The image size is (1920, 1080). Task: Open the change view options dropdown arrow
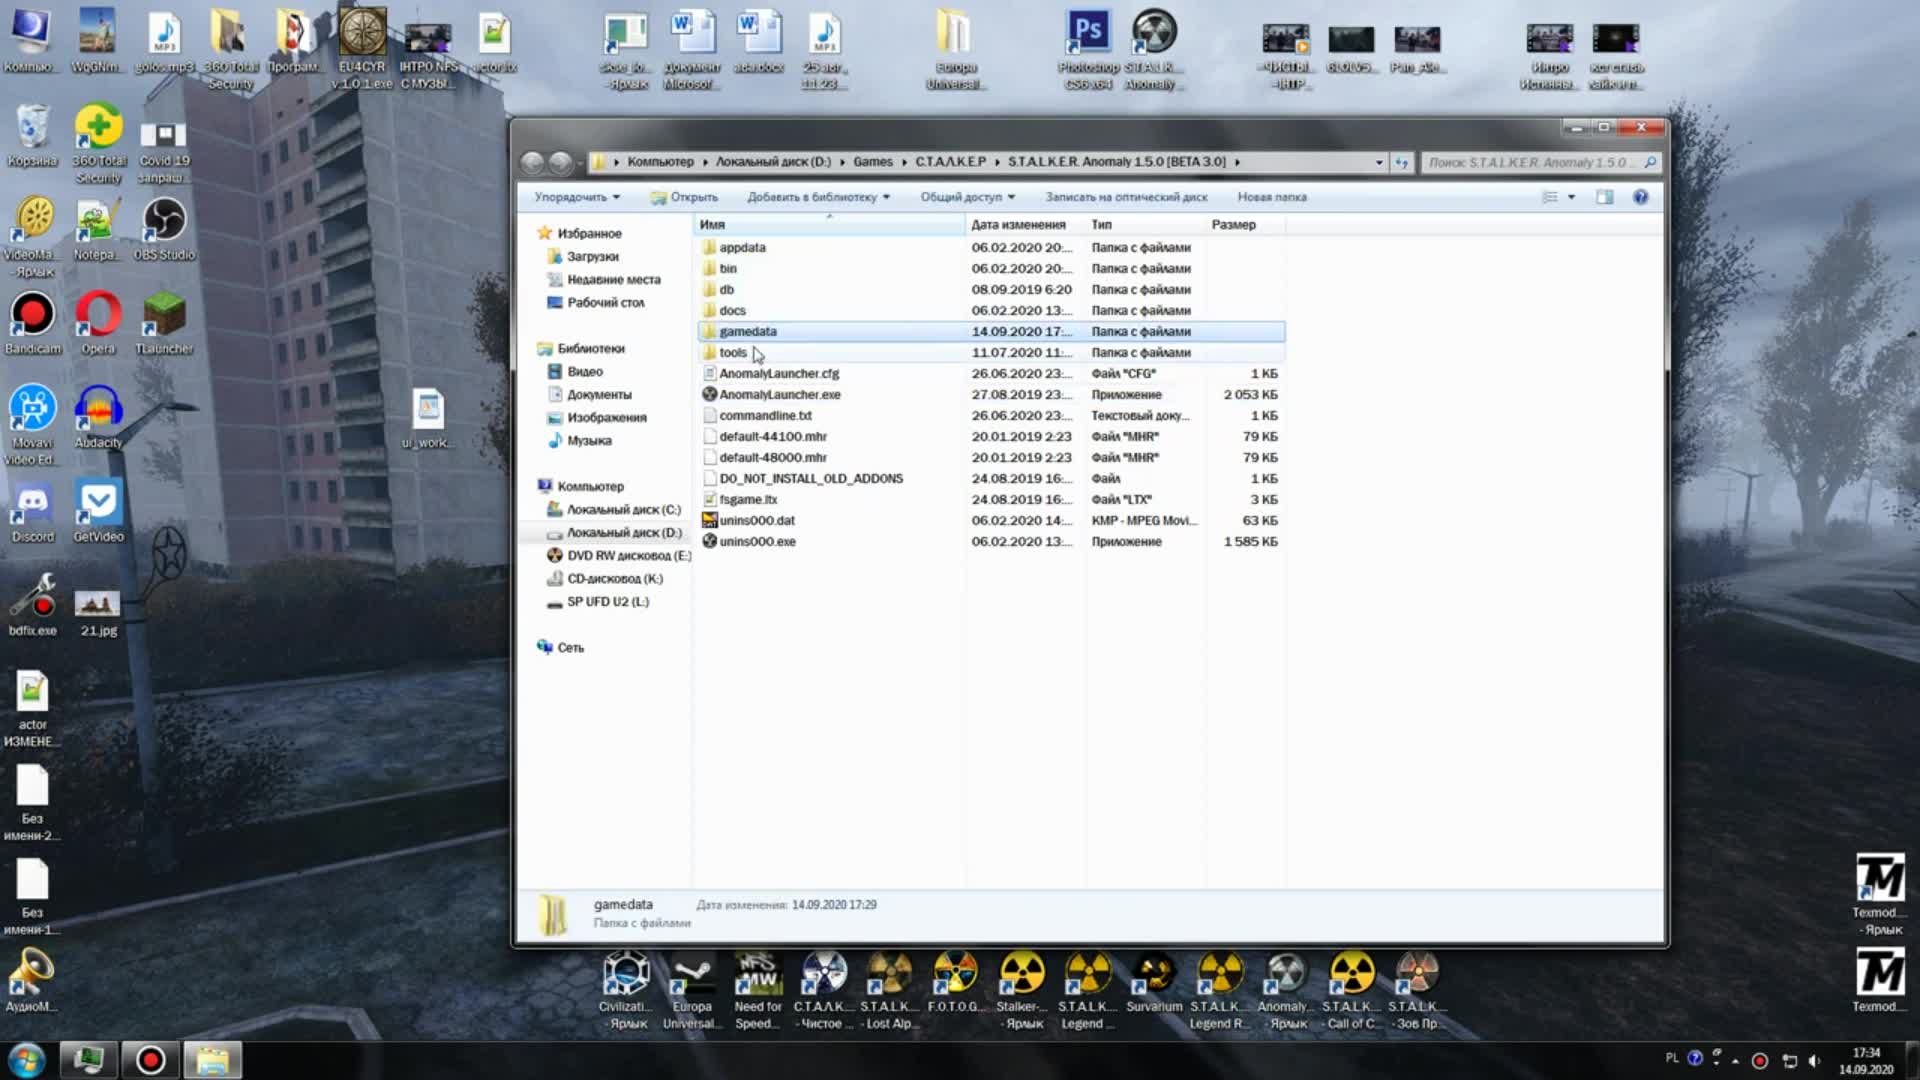pyautogui.click(x=1571, y=197)
